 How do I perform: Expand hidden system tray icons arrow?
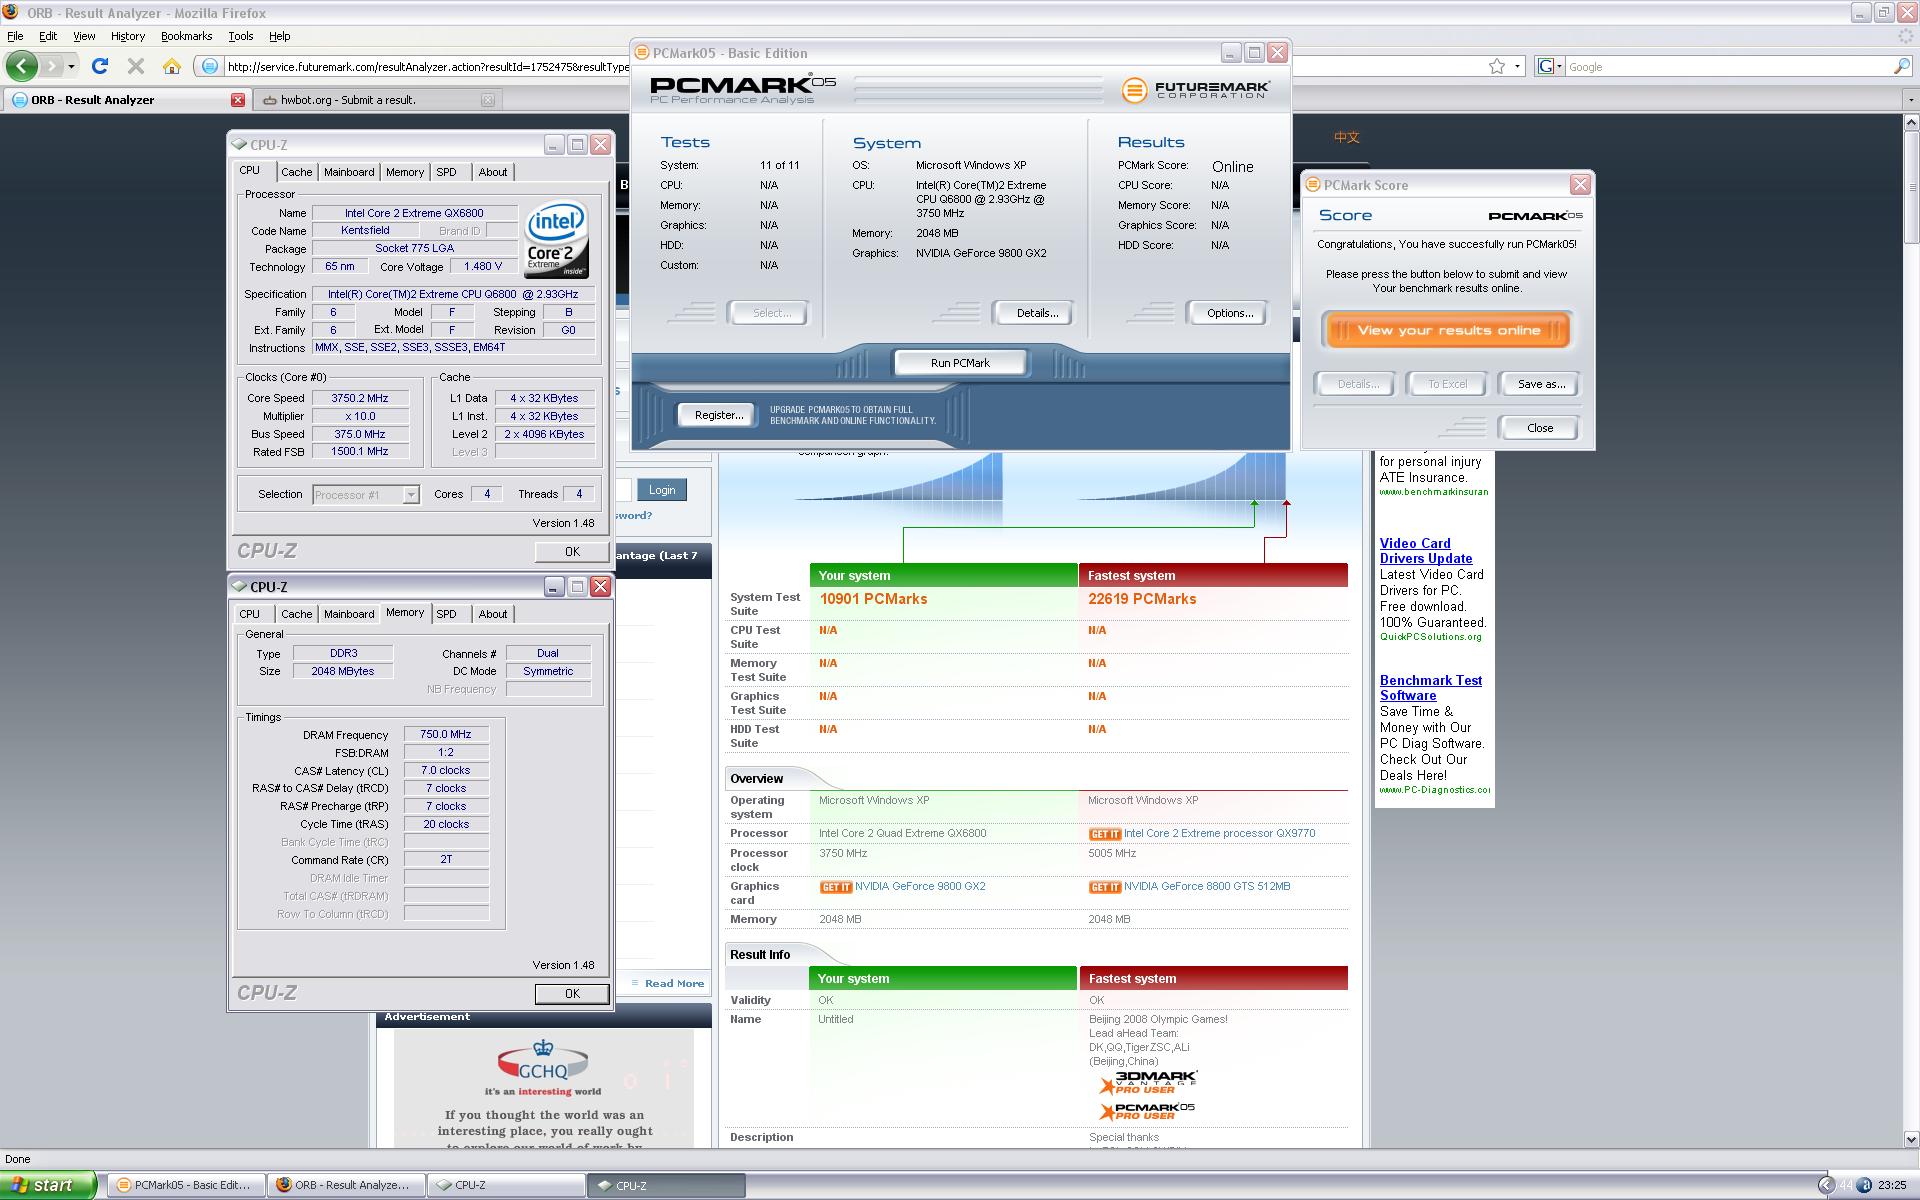[x=1826, y=1185]
